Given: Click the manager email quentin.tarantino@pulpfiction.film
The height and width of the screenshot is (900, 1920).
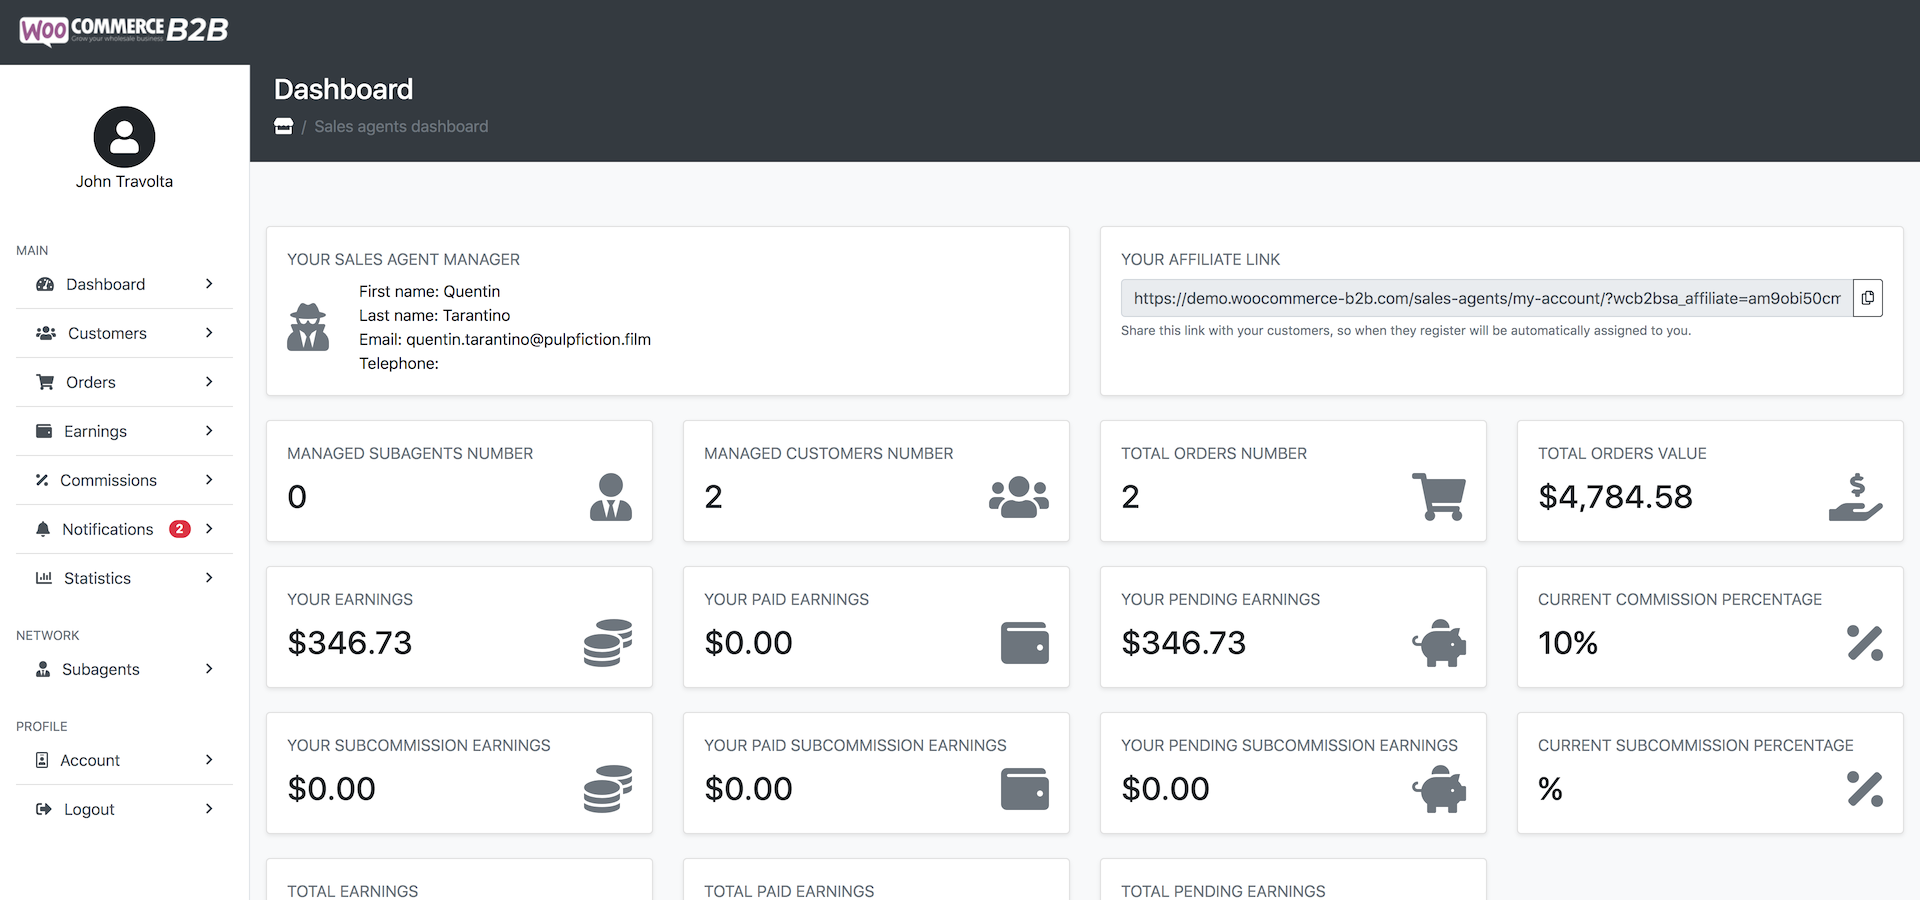Looking at the screenshot, I should (x=528, y=339).
